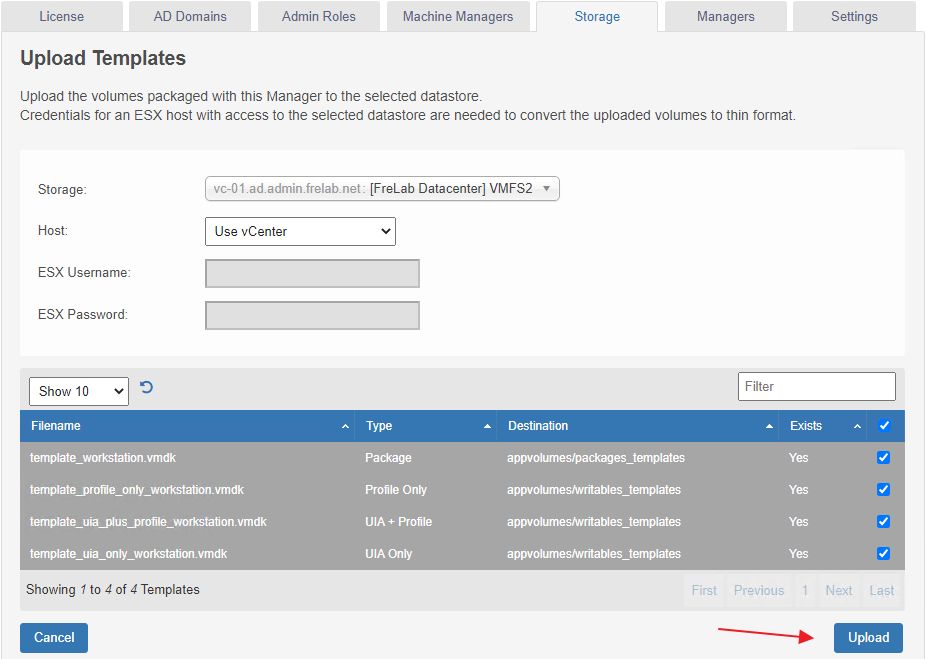The image size is (926, 659).
Task: Sort by Filename column arrow
Action: pyautogui.click(x=346, y=427)
